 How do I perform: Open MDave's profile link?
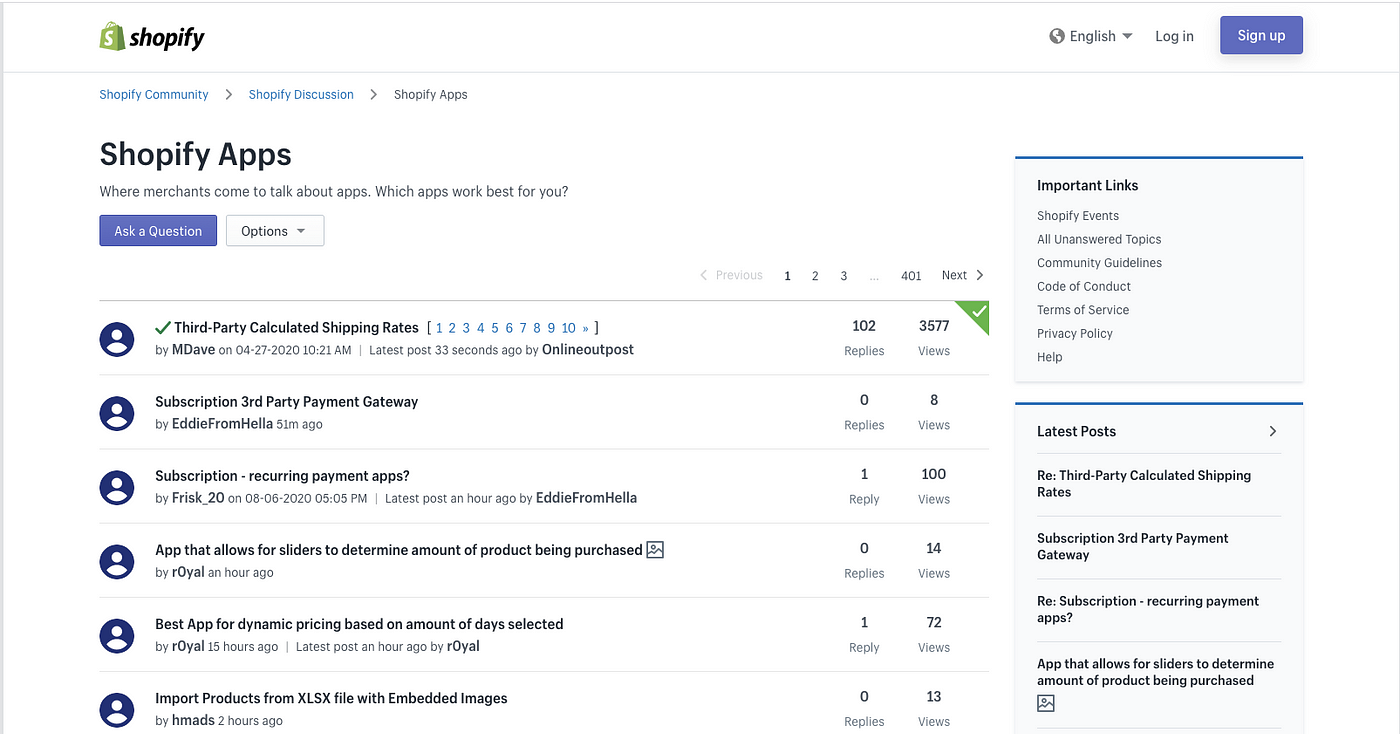(194, 350)
